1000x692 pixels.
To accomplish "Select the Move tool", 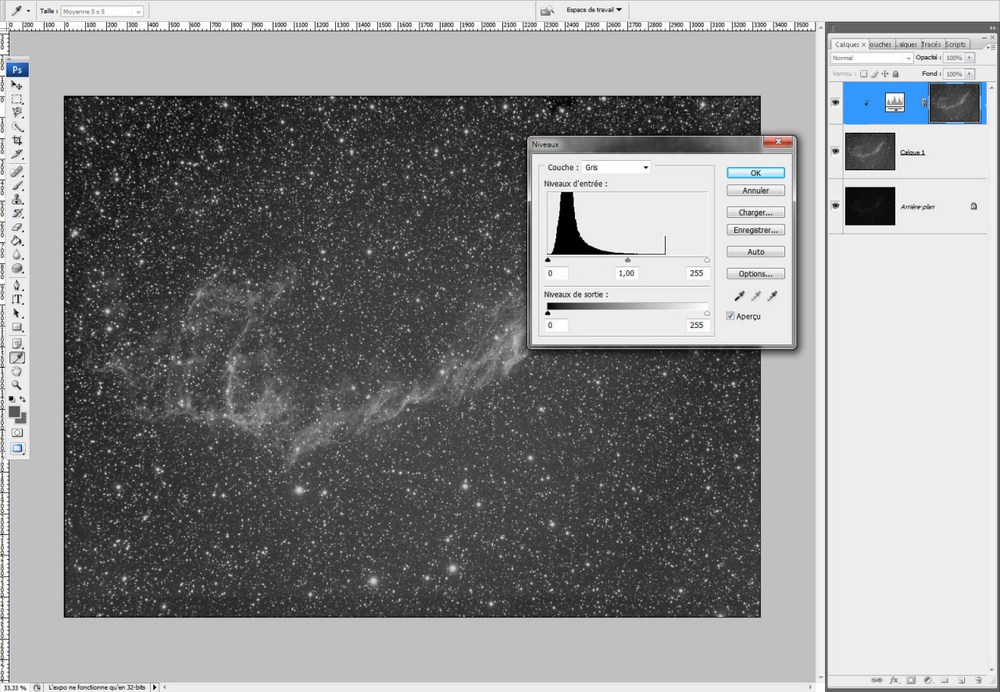I will click(17, 85).
